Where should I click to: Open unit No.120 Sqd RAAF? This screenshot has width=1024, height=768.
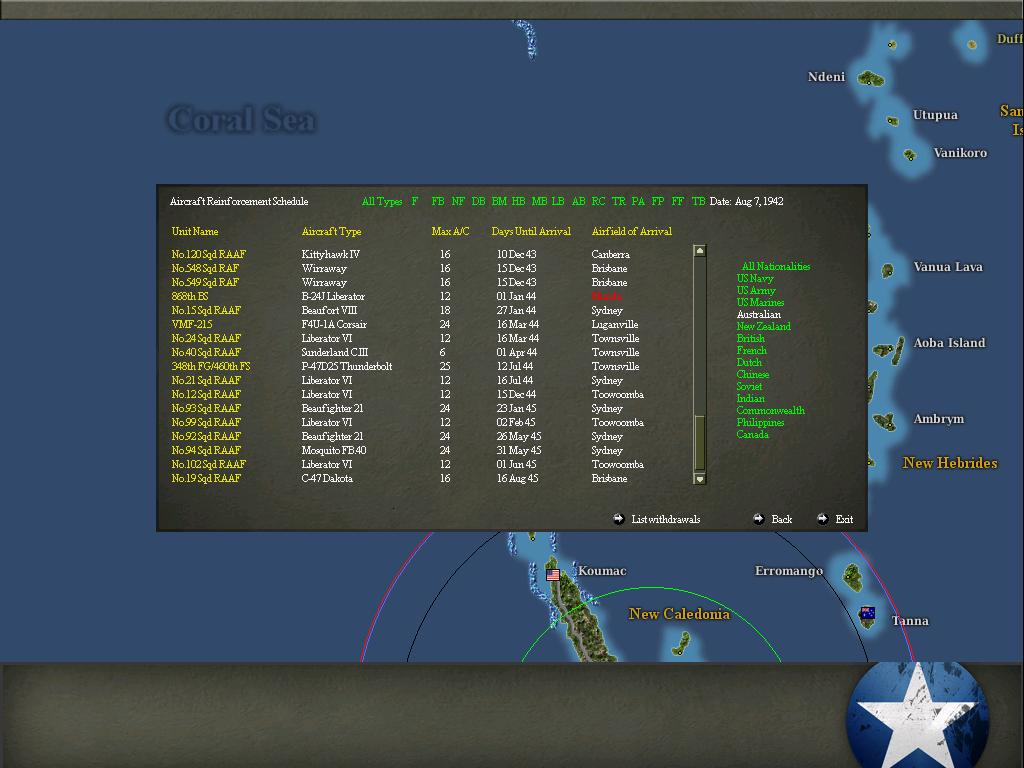pos(208,254)
